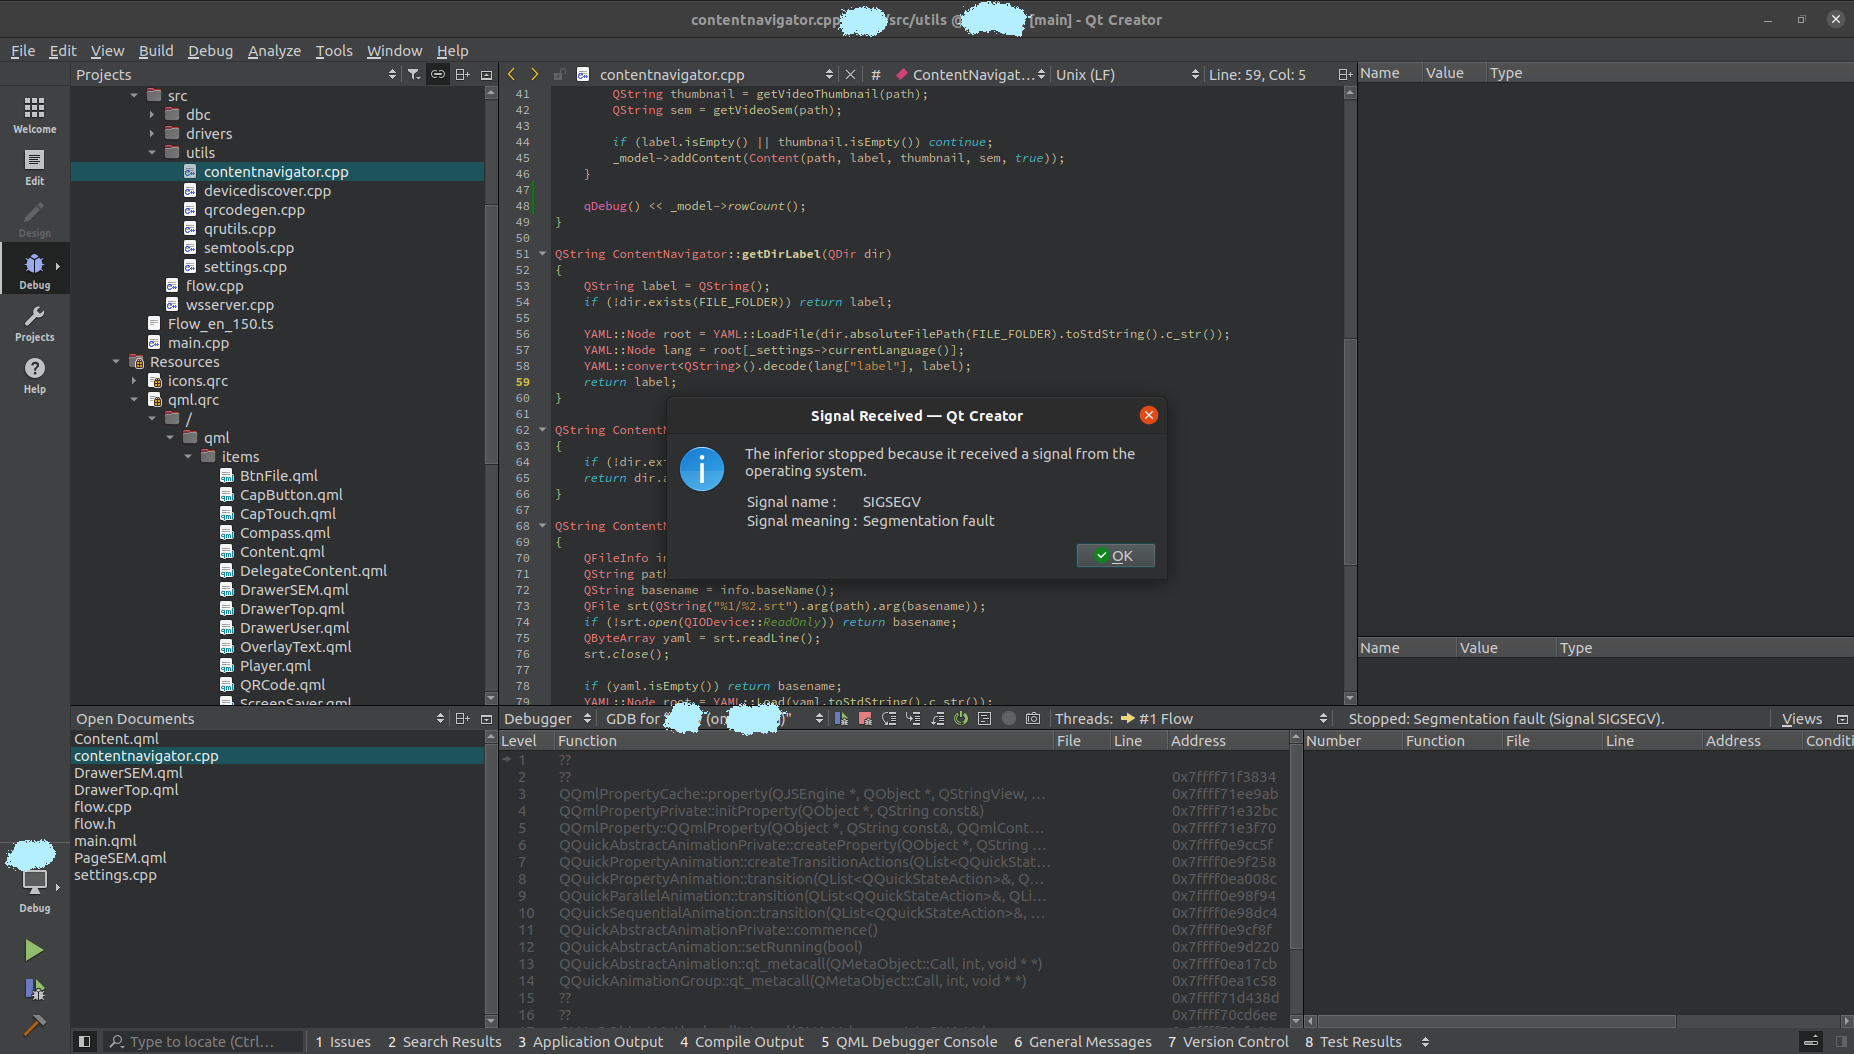This screenshot has width=1854, height=1054.
Task: Click the Stop Debugger red icon
Action: tap(865, 718)
